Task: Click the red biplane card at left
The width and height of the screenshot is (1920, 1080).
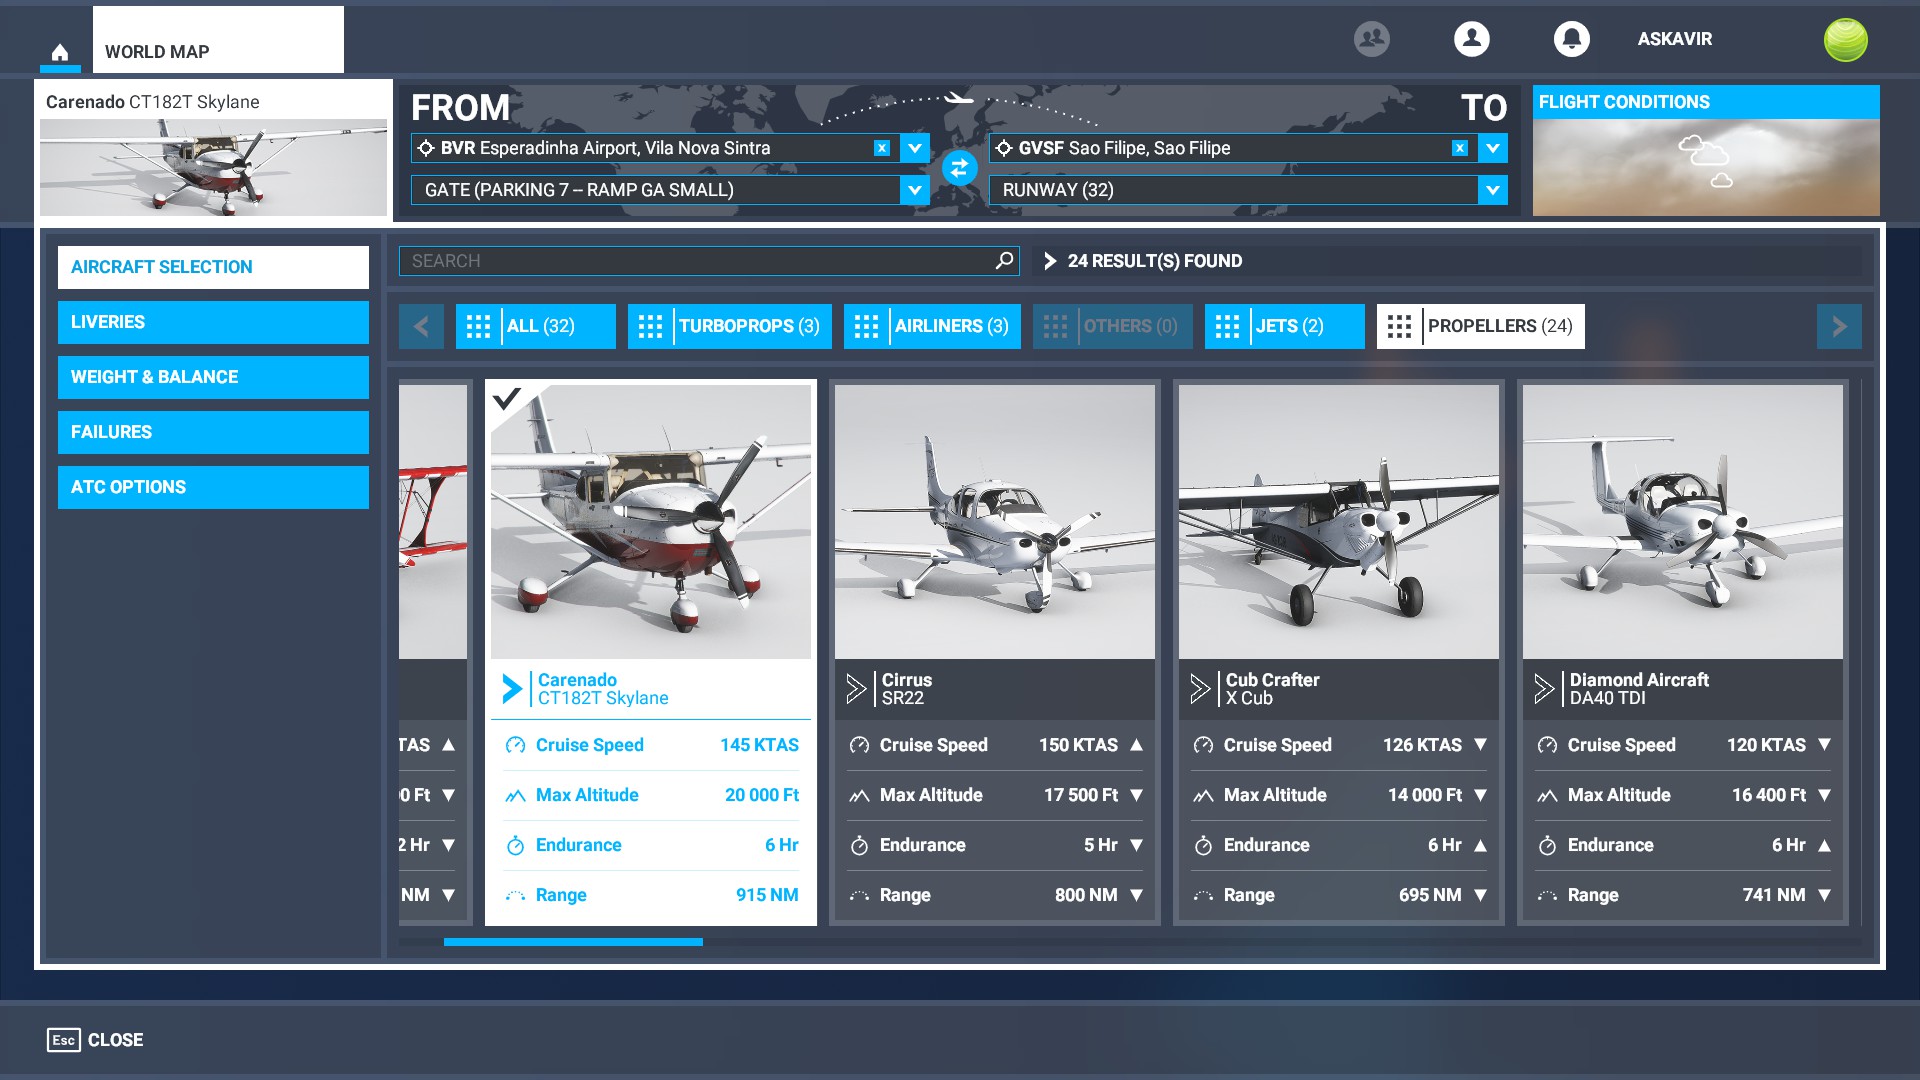Action: pyautogui.click(x=433, y=652)
